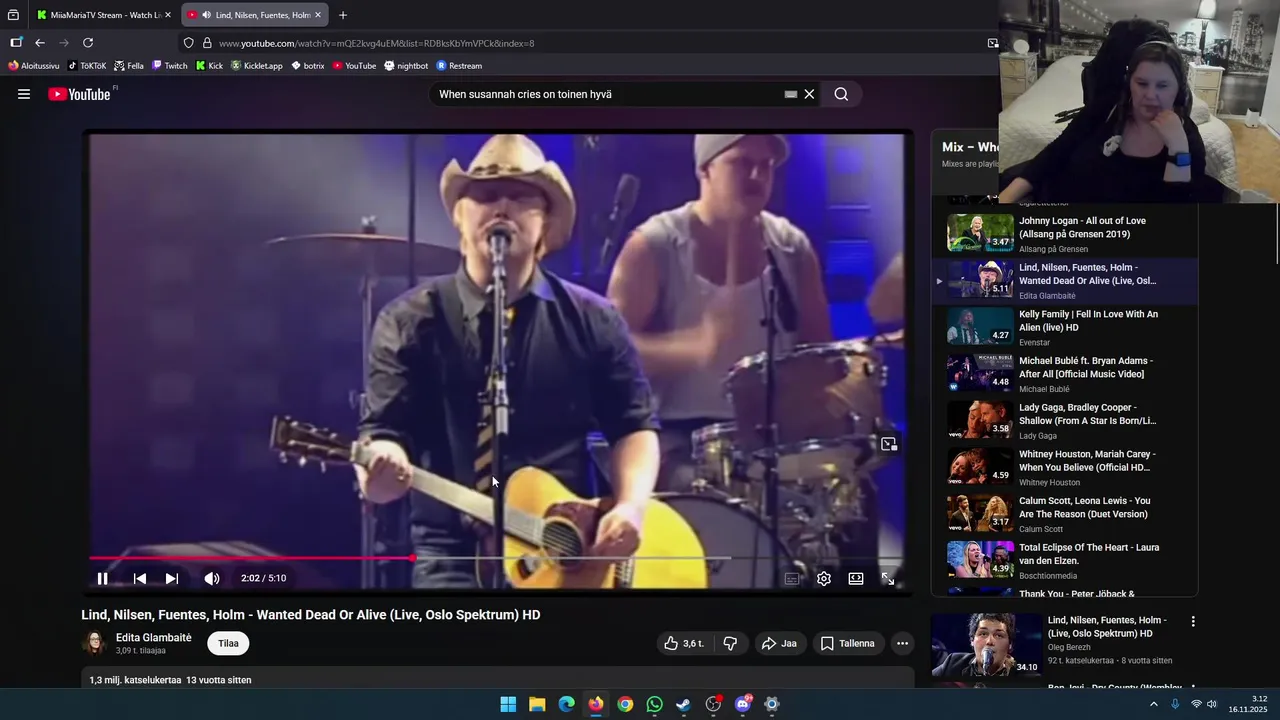Enter fullscreen from the player controls
The height and width of the screenshot is (720, 1280).
point(888,578)
